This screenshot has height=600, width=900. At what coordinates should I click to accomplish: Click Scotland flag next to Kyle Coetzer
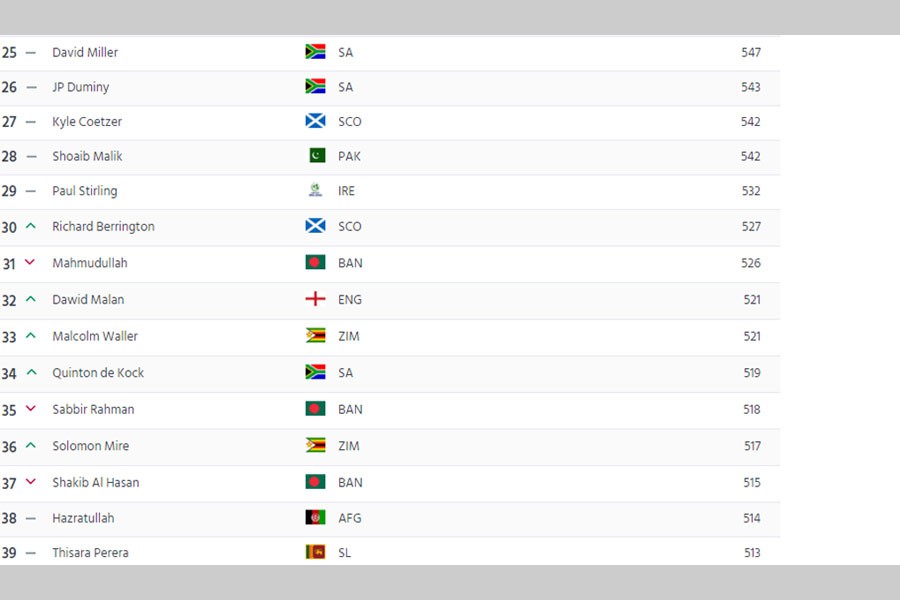[315, 122]
